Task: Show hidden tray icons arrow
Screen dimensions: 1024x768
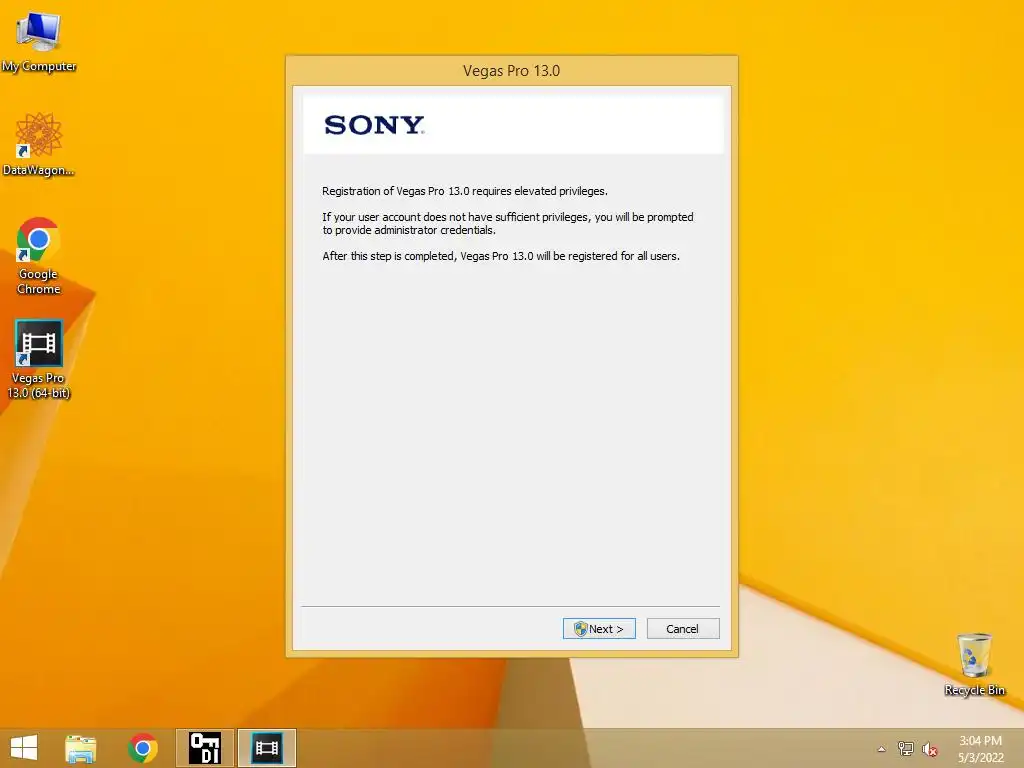Action: click(x=882, y=749)
